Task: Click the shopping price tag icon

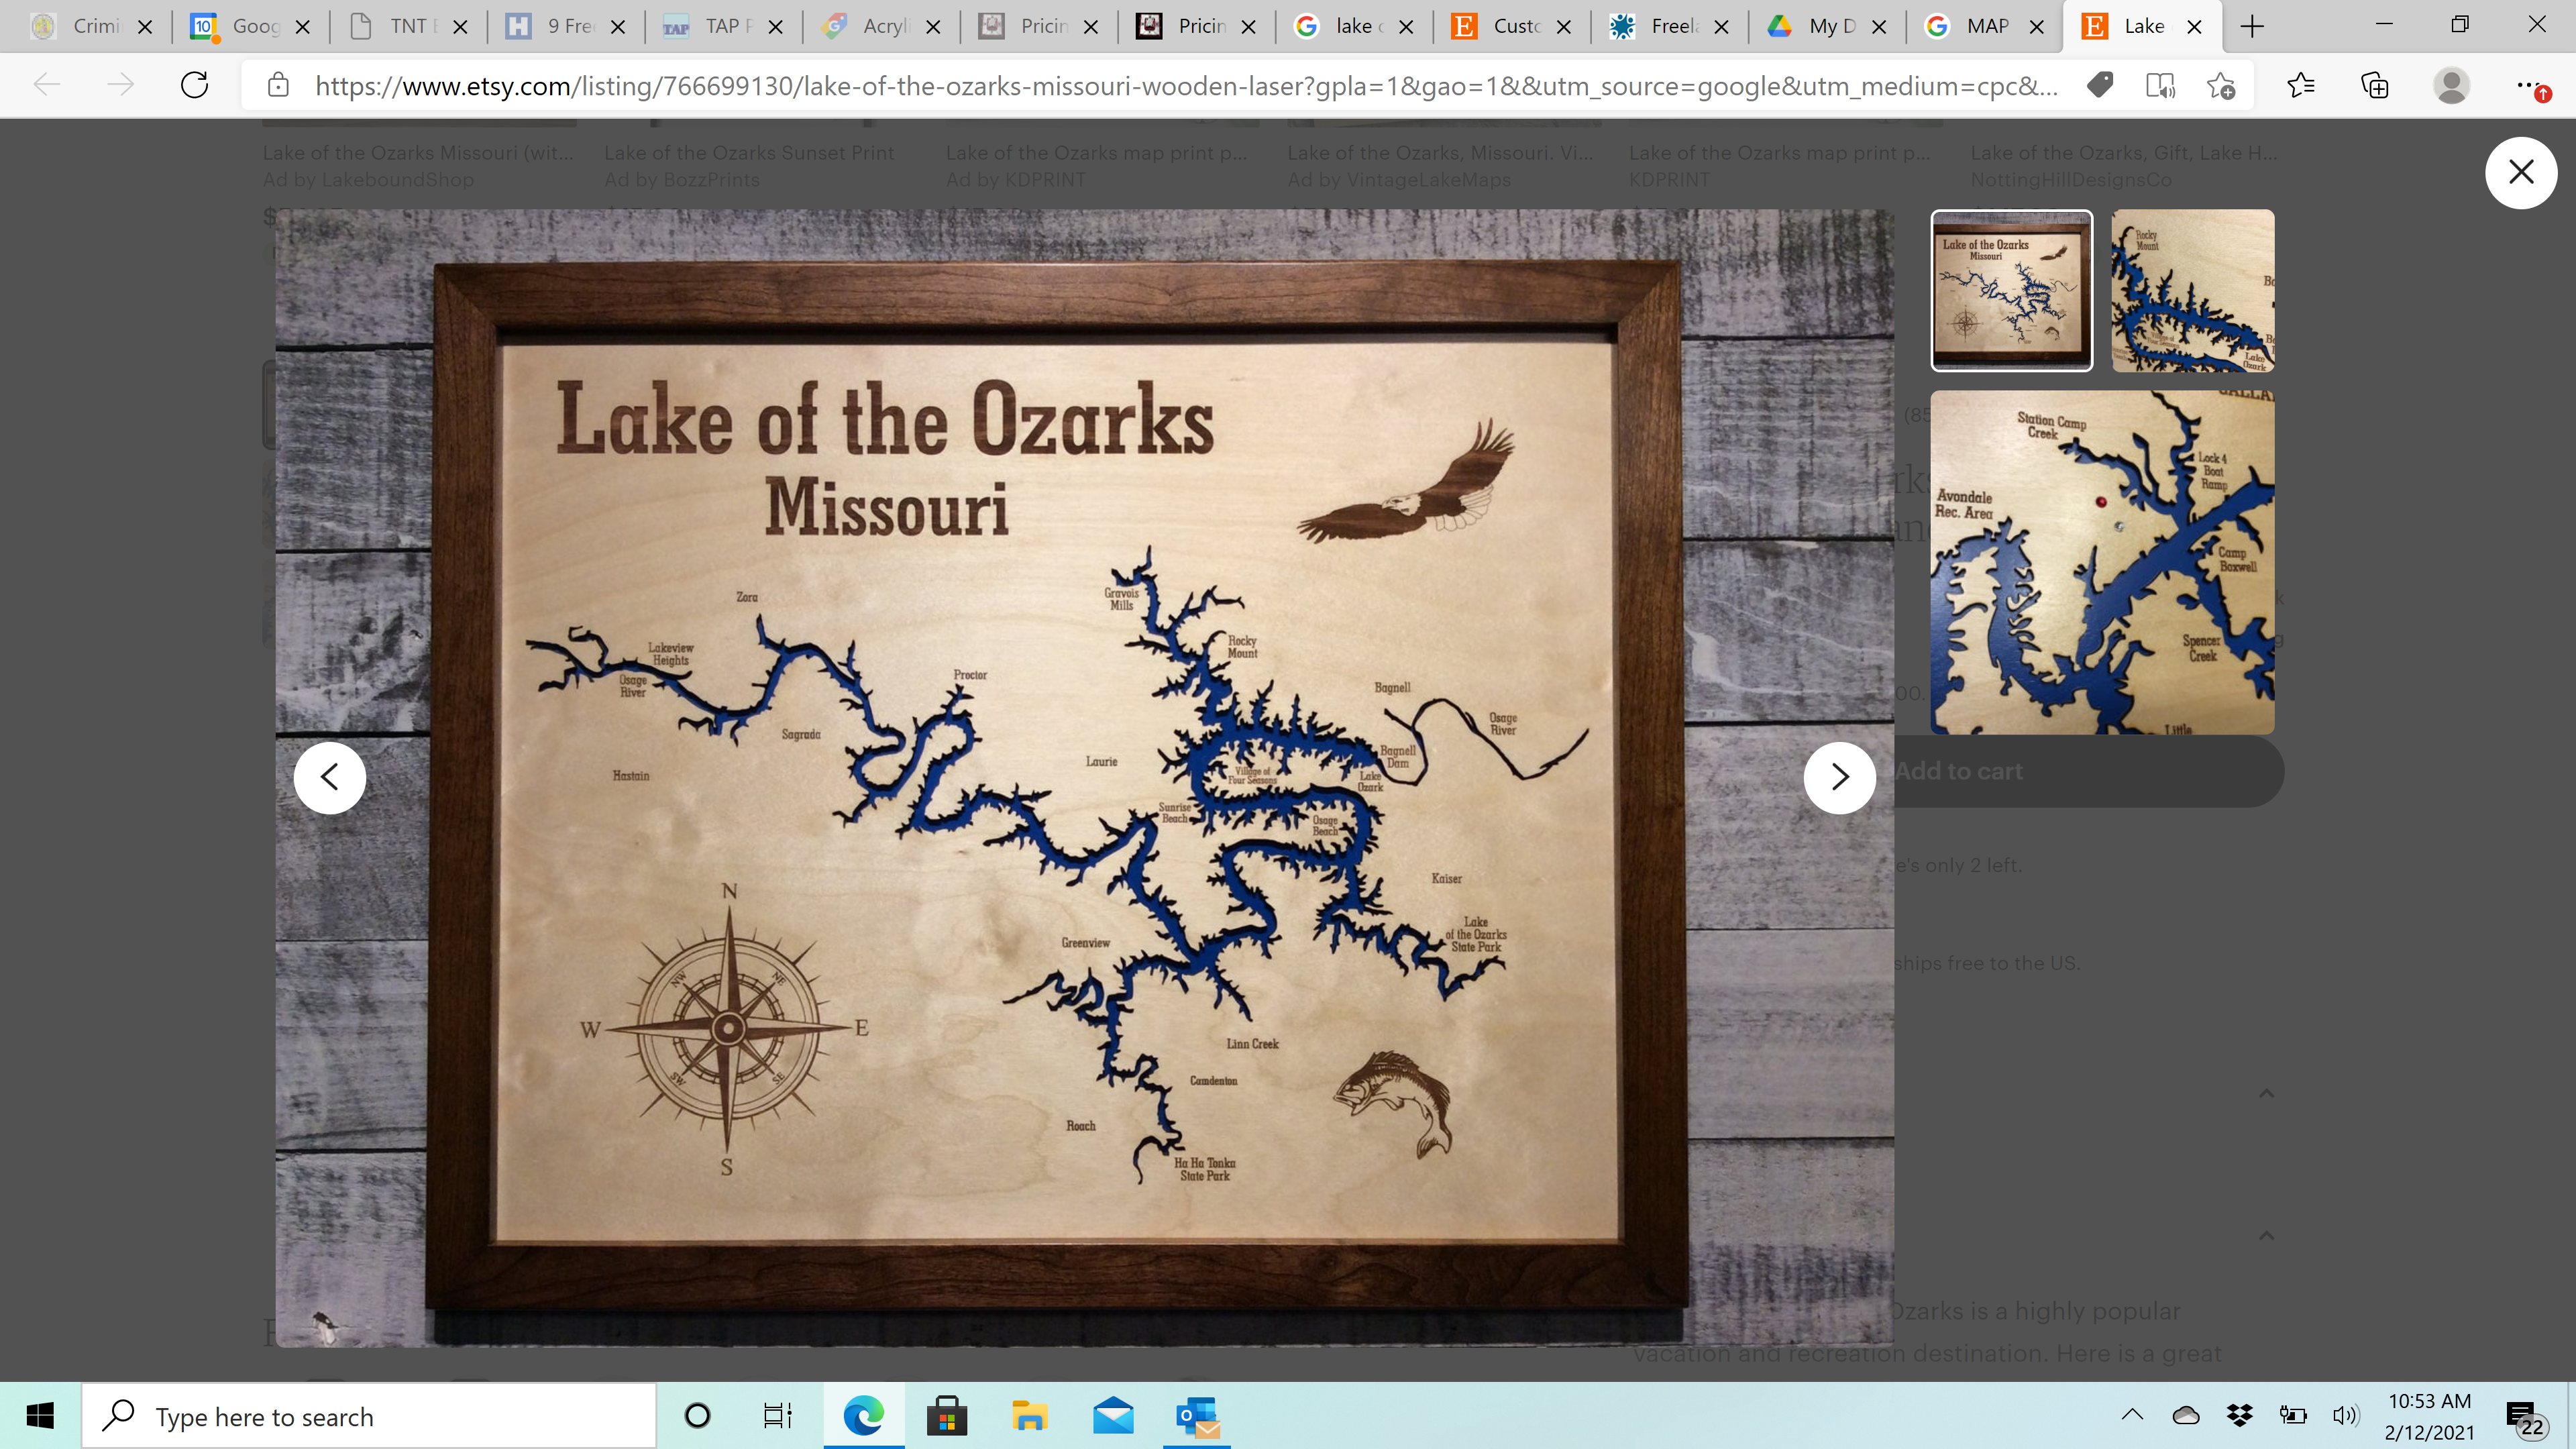Action: [x=2100, y=85]
